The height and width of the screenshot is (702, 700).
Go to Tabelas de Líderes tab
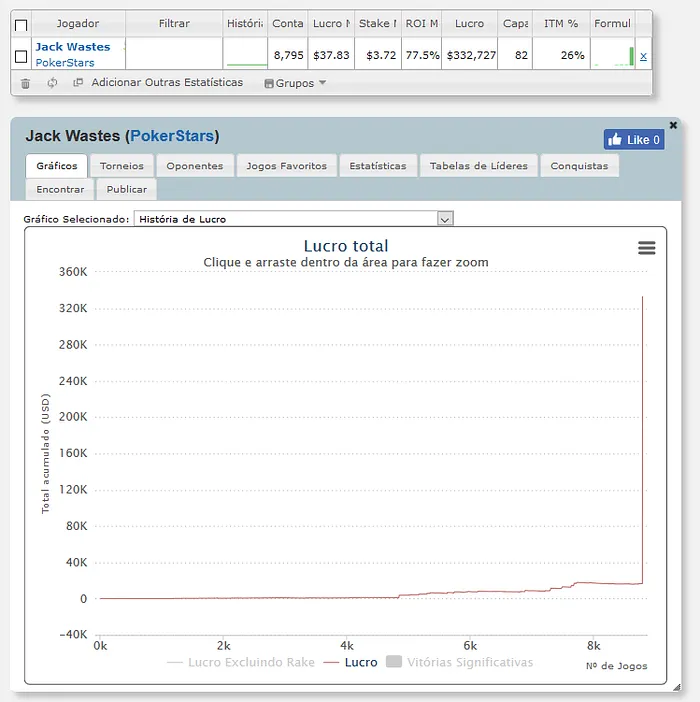point(478,166)
